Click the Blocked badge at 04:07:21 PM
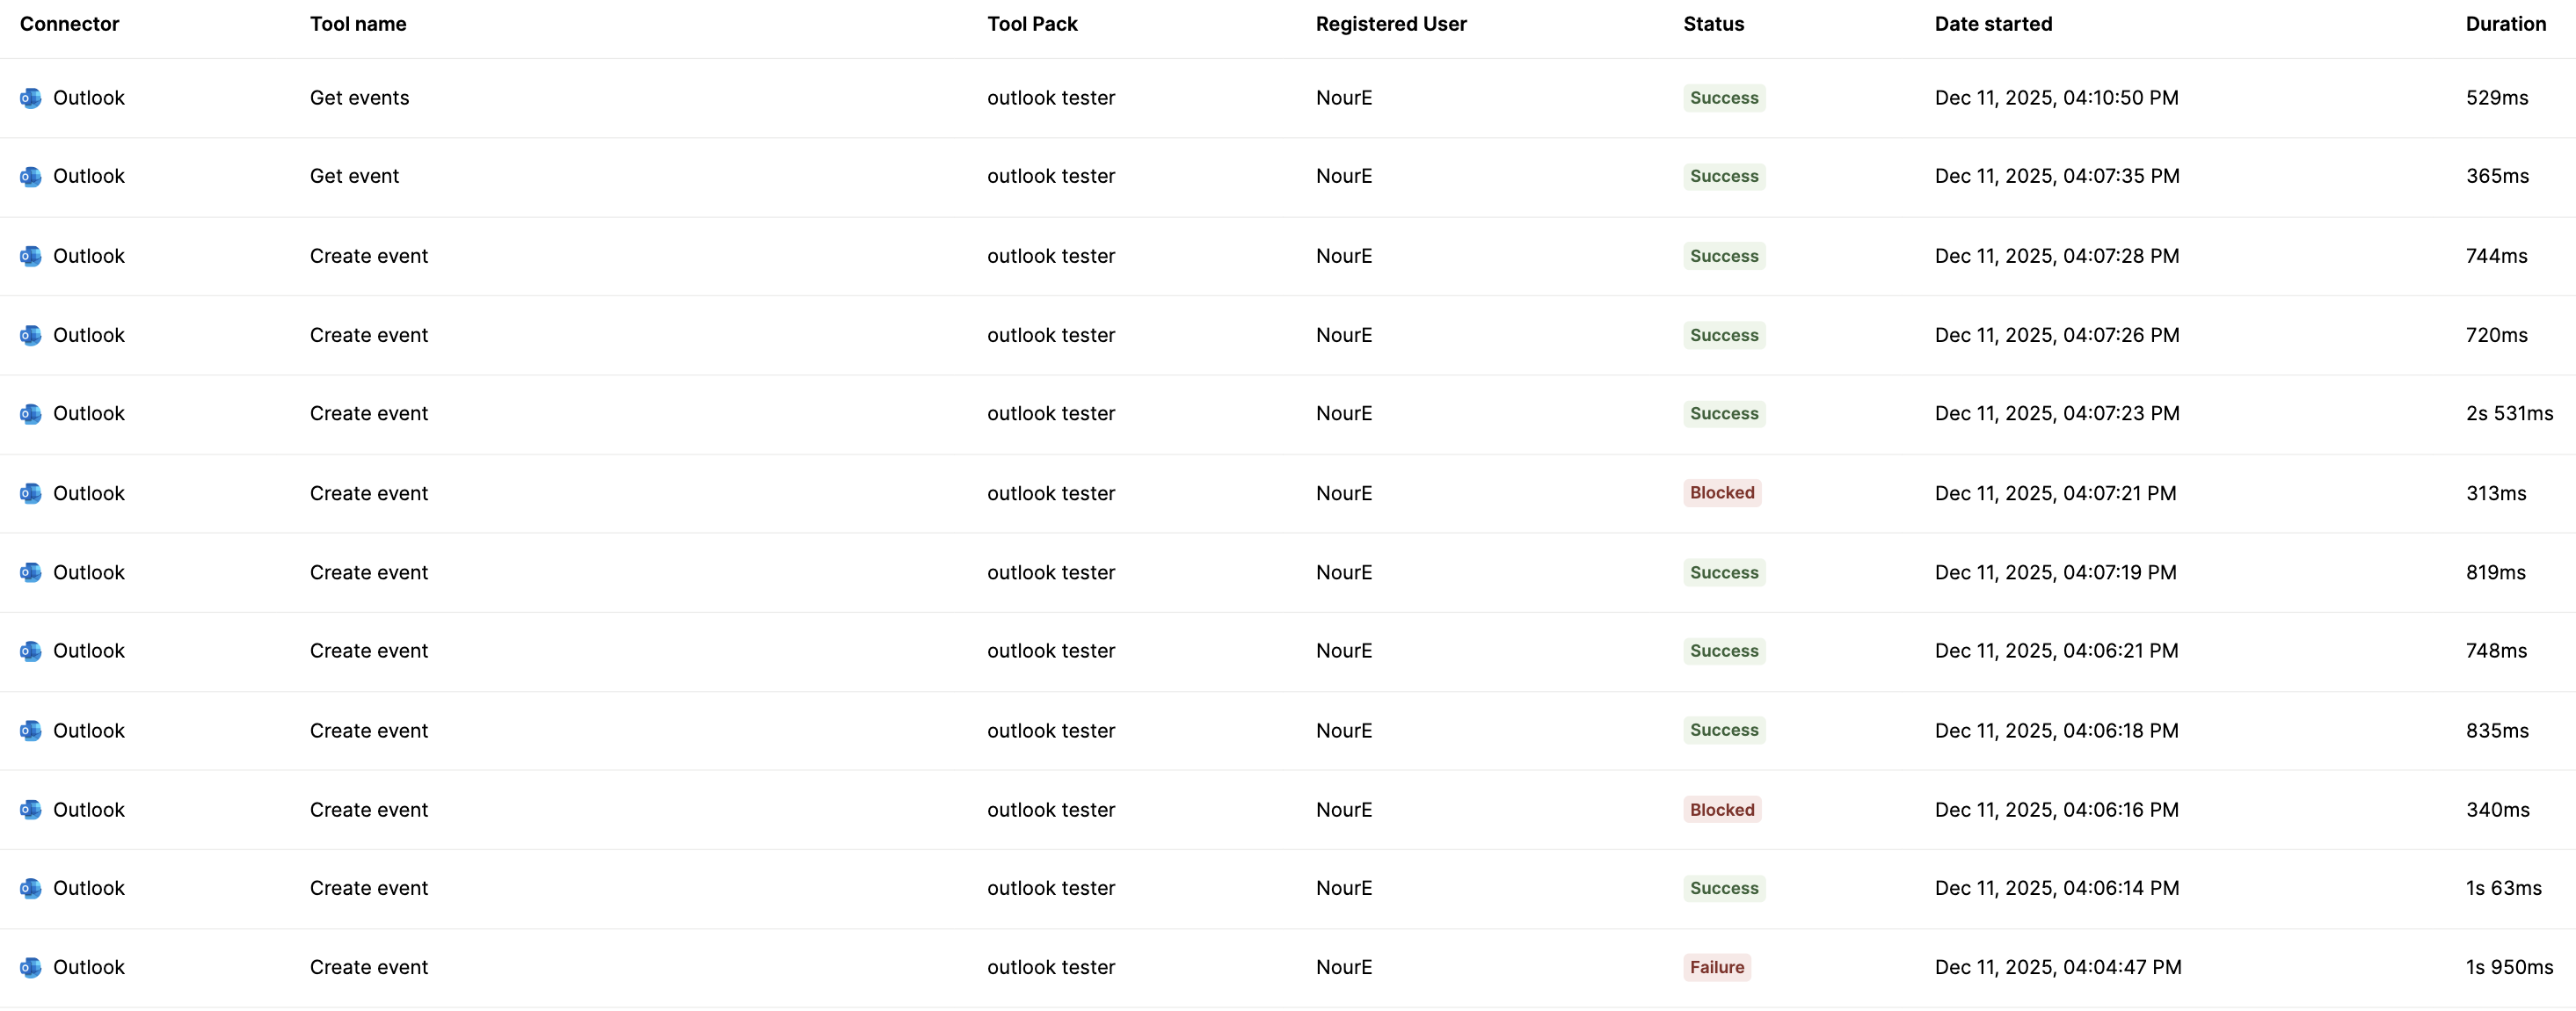The width and height of the screenshot is (2576, 1011). tap(1721, 493)
